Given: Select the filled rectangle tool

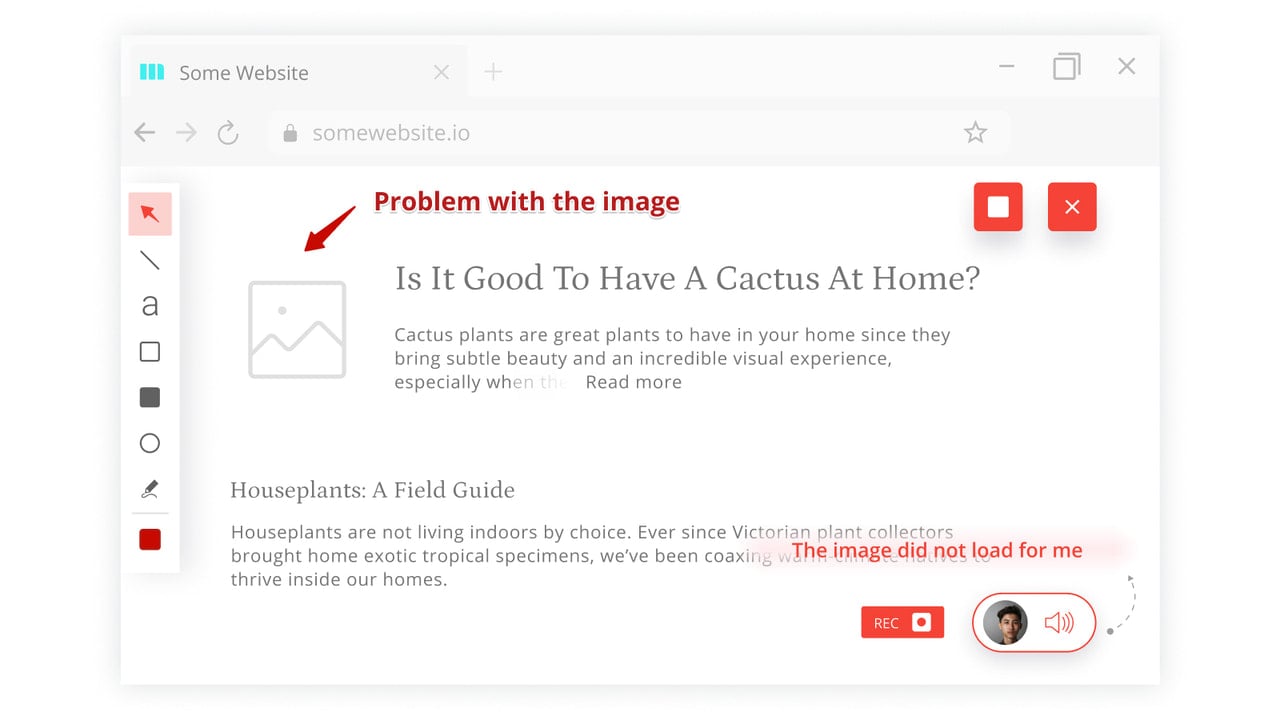Looking at the screenshot, I should tap(150, 398).
